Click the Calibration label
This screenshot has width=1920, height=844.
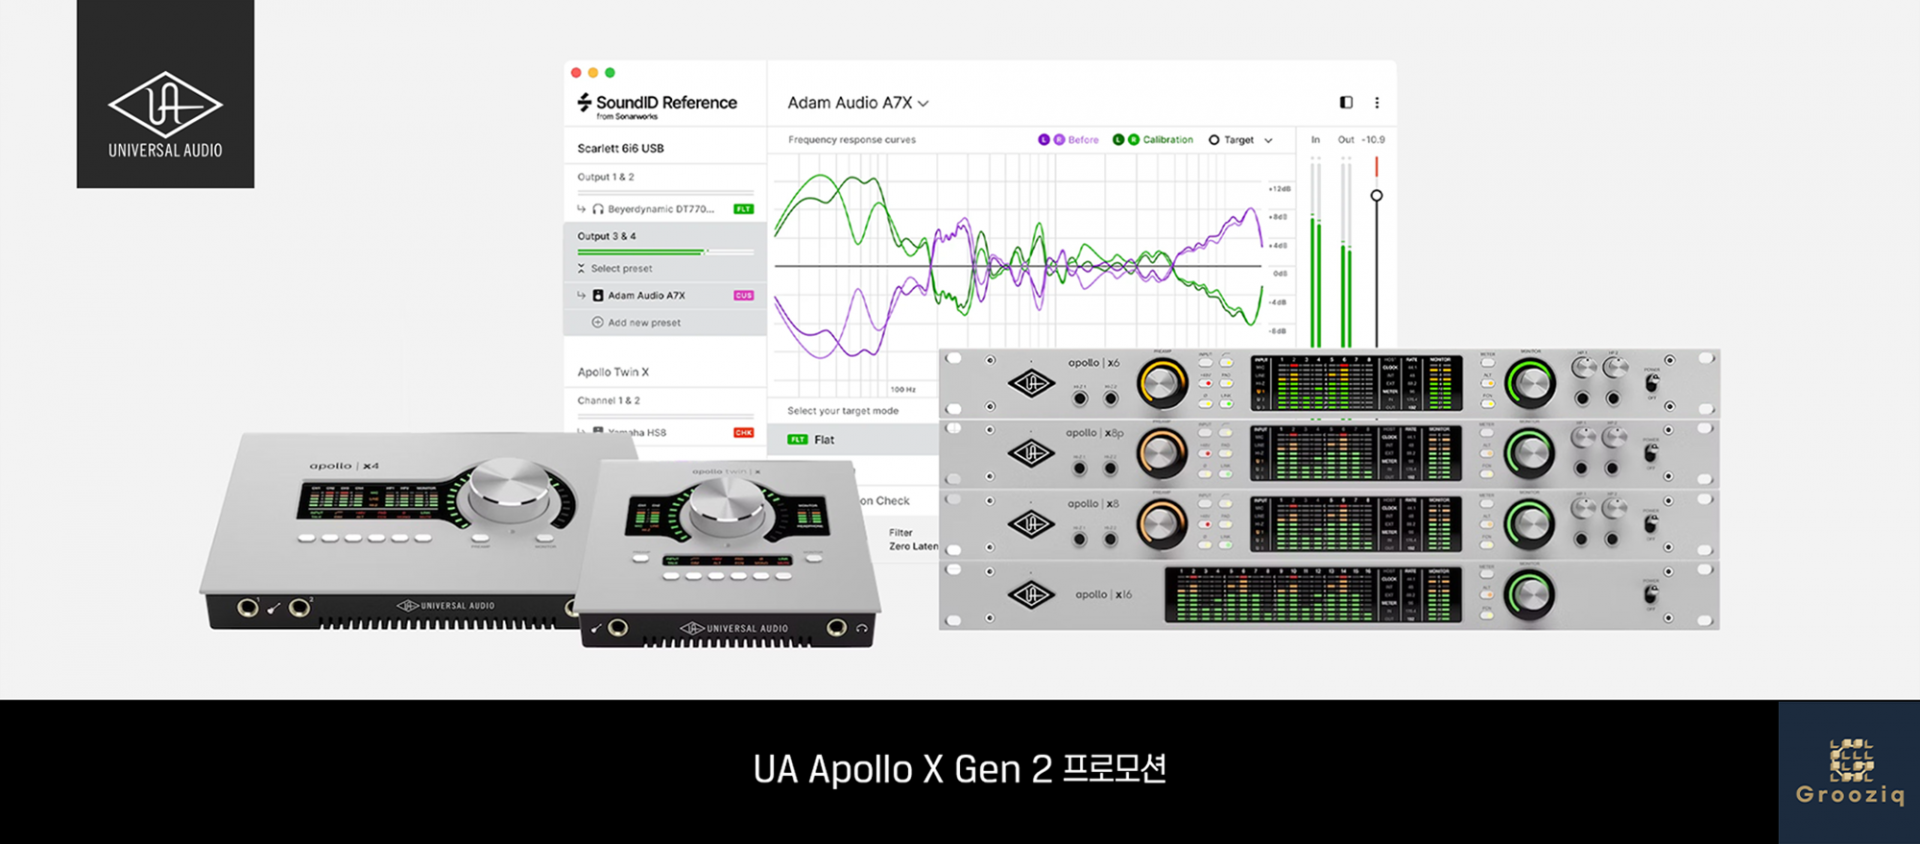1168,140
